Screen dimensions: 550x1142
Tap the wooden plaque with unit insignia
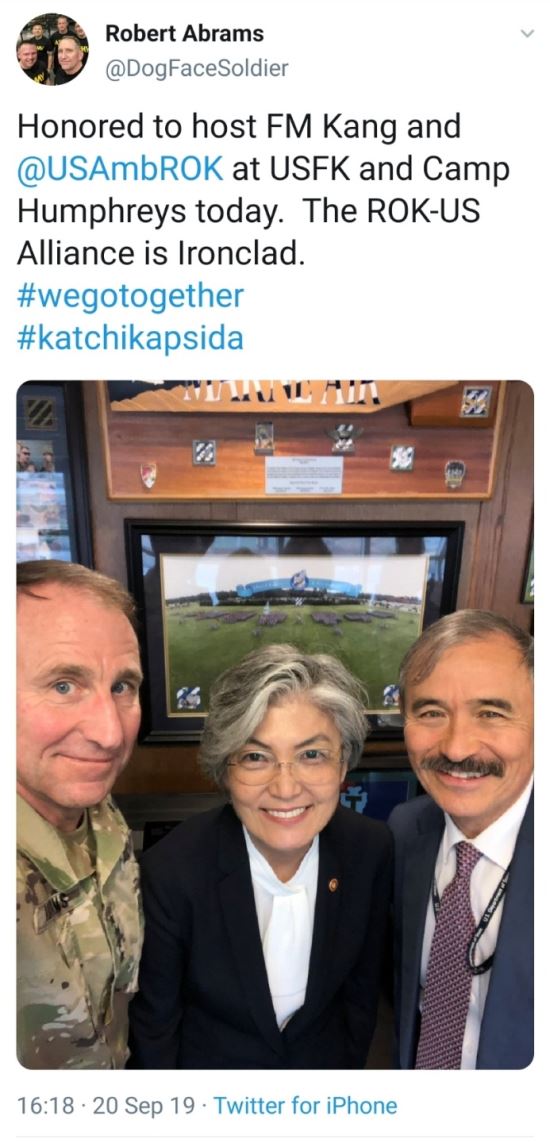click(x=304, y=440)
